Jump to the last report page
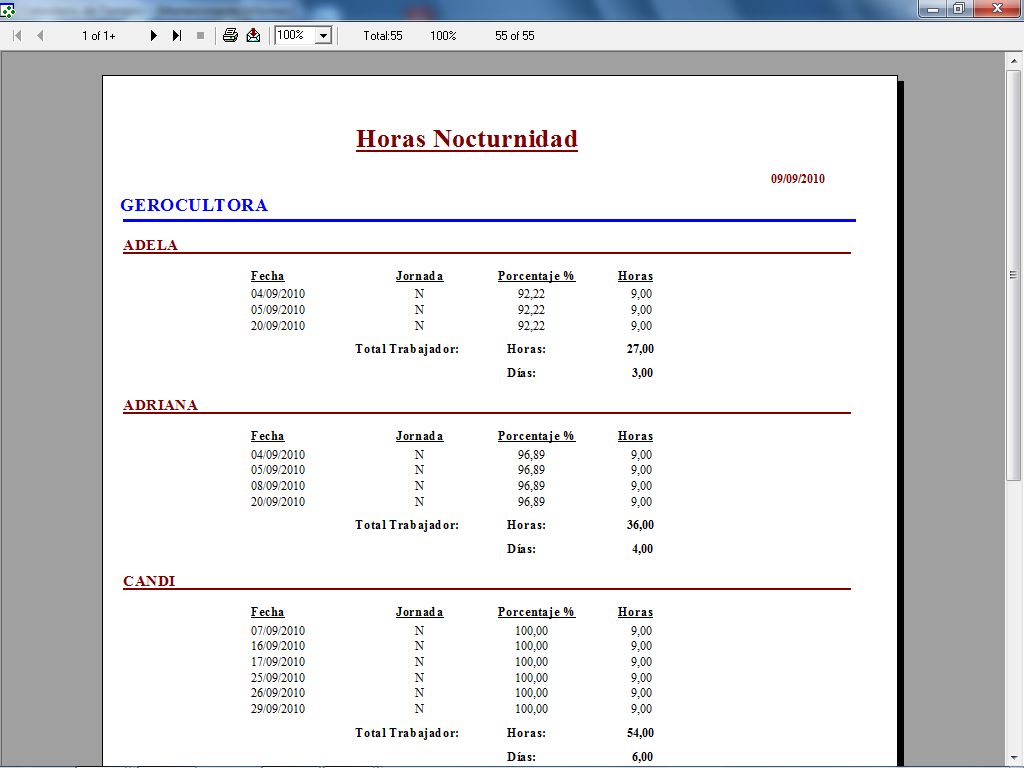 pyautogui.click(x=177, y=35)
